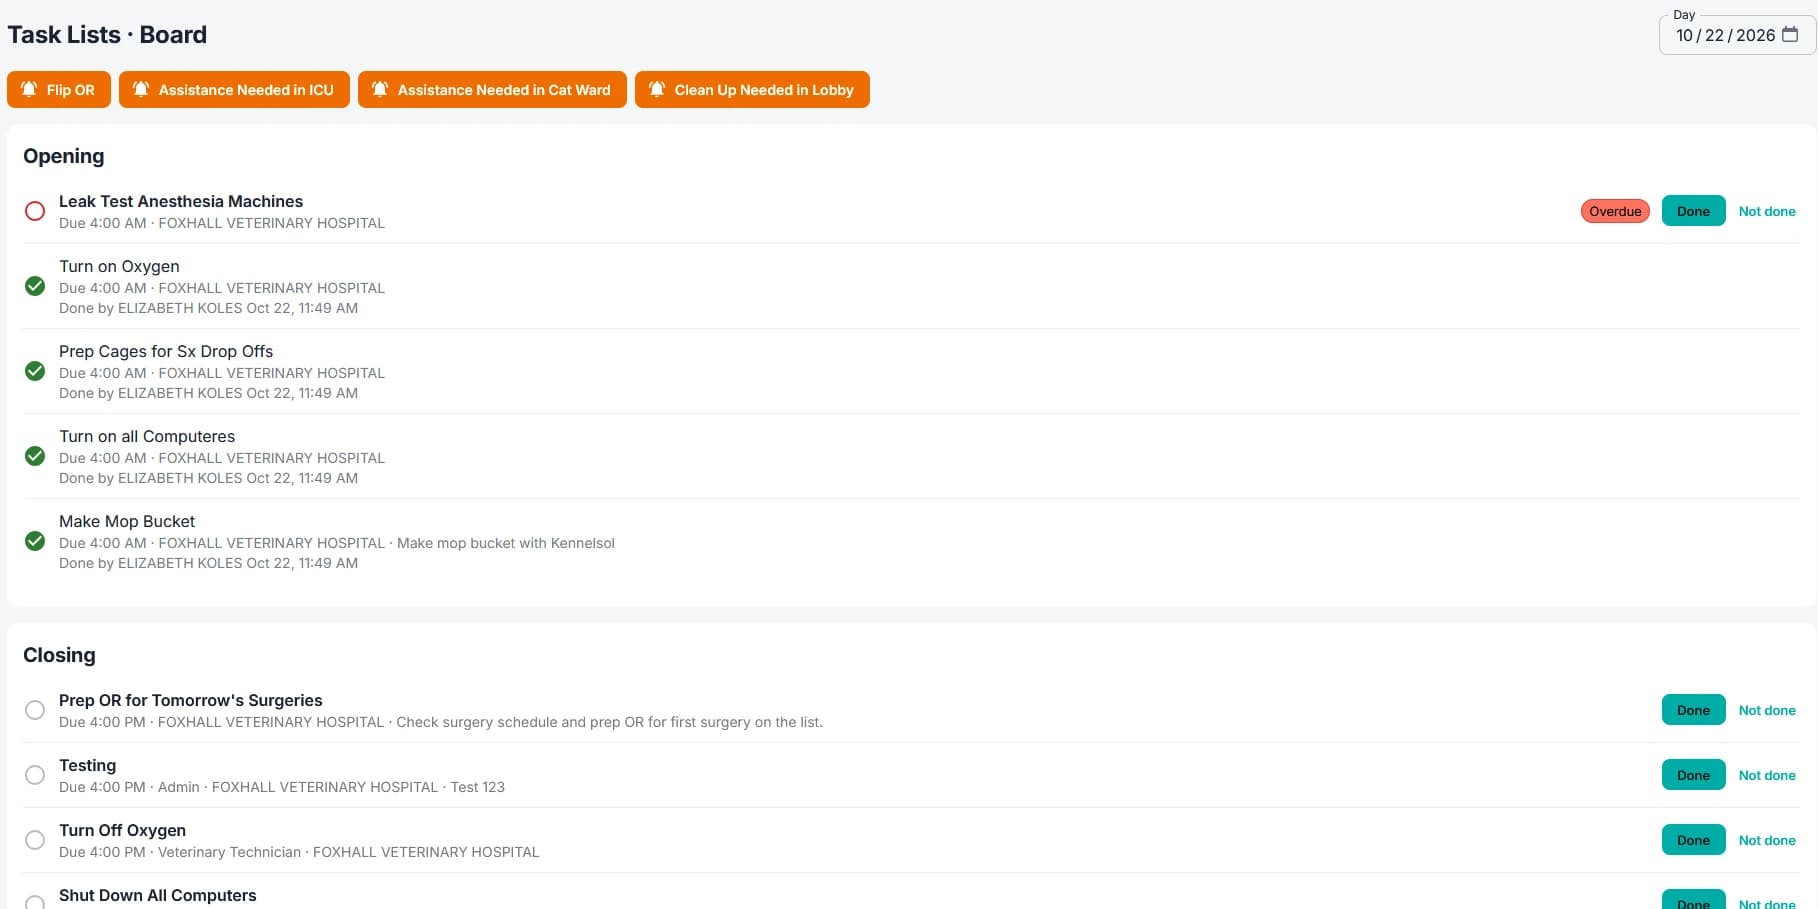Select the Leak Test Anesthesia Machines title
Viewport: 1818px width, 909px height.
coord(181,201)
